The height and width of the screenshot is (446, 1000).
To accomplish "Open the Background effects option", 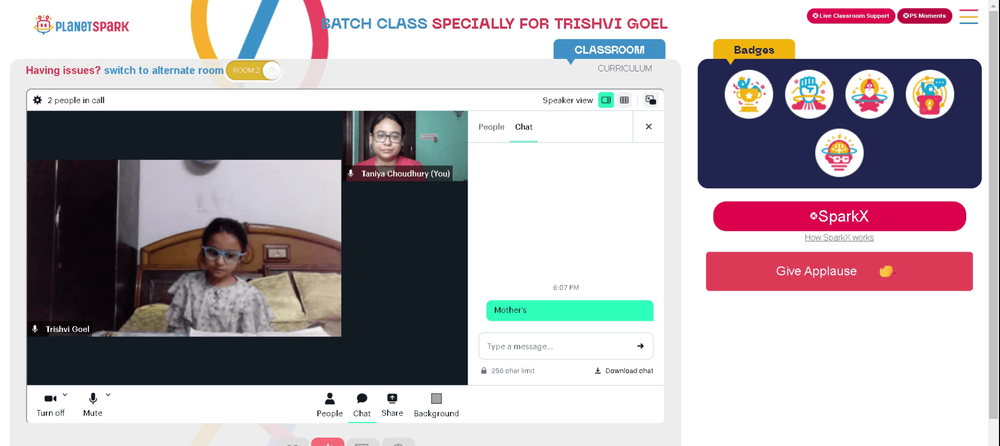I will point(436,405).
